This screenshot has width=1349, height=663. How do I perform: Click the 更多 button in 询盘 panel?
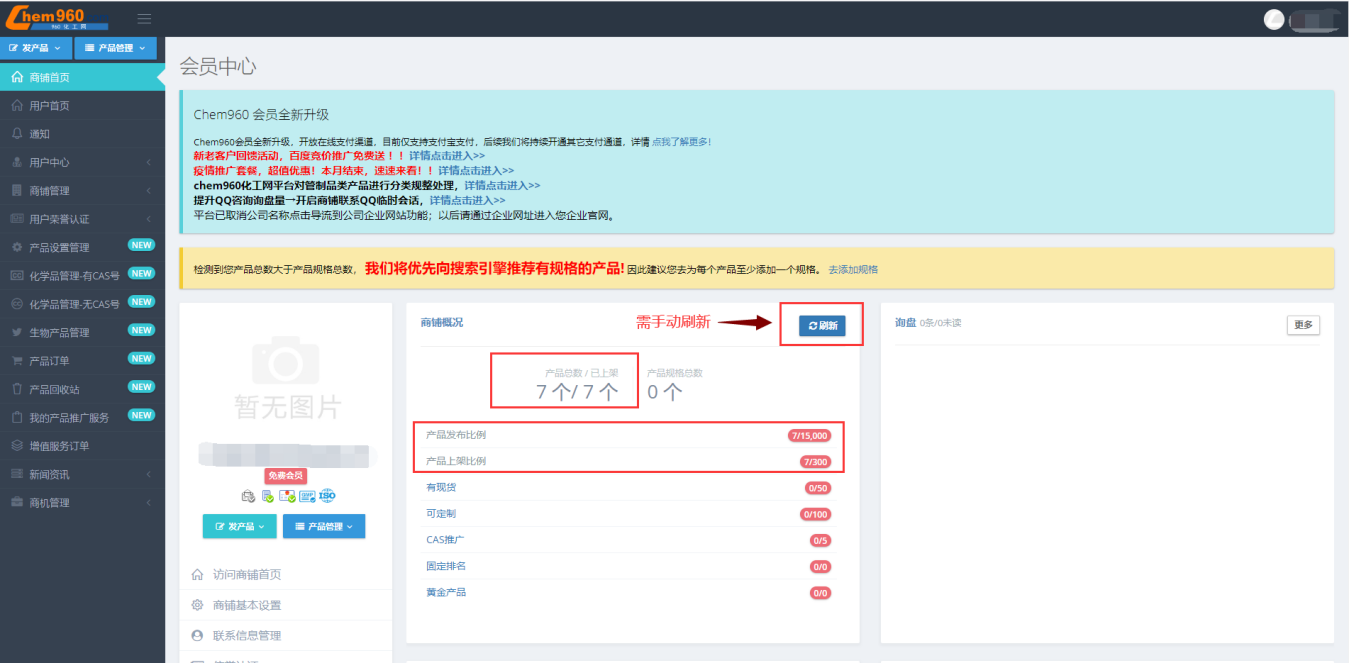[1303, 325]
